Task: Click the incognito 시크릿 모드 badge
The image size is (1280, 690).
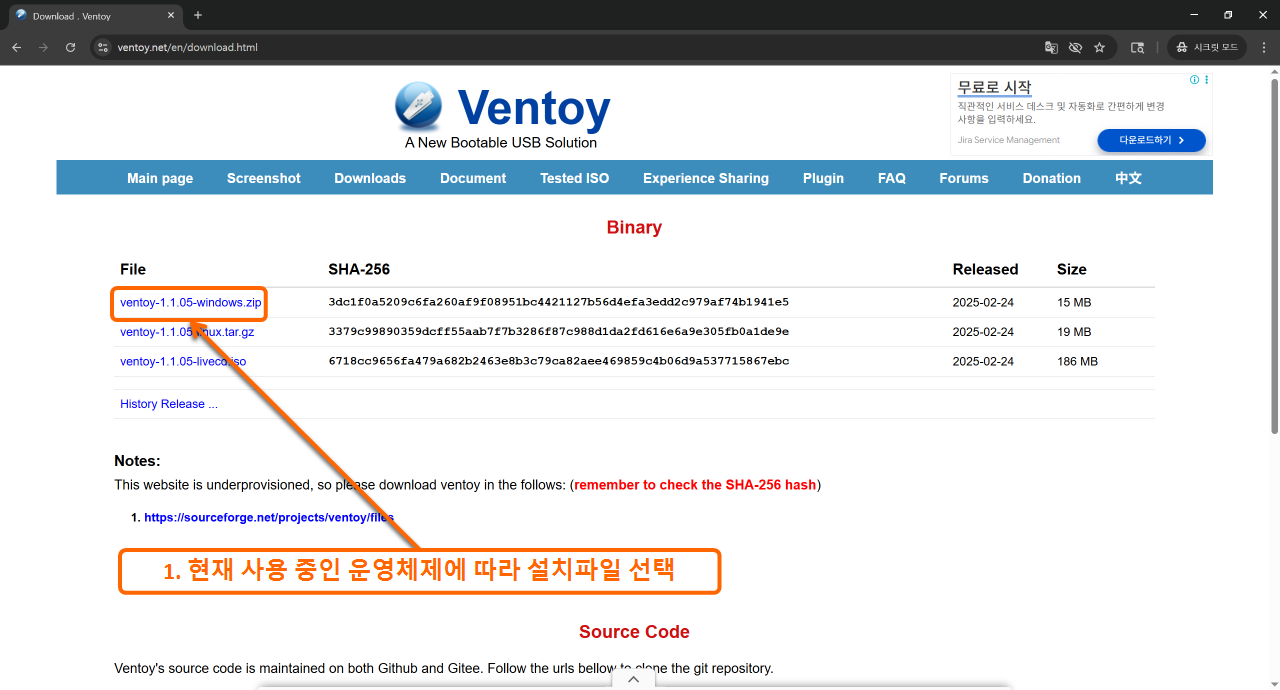Action: pyautogui.click(x=1207, y=46)
